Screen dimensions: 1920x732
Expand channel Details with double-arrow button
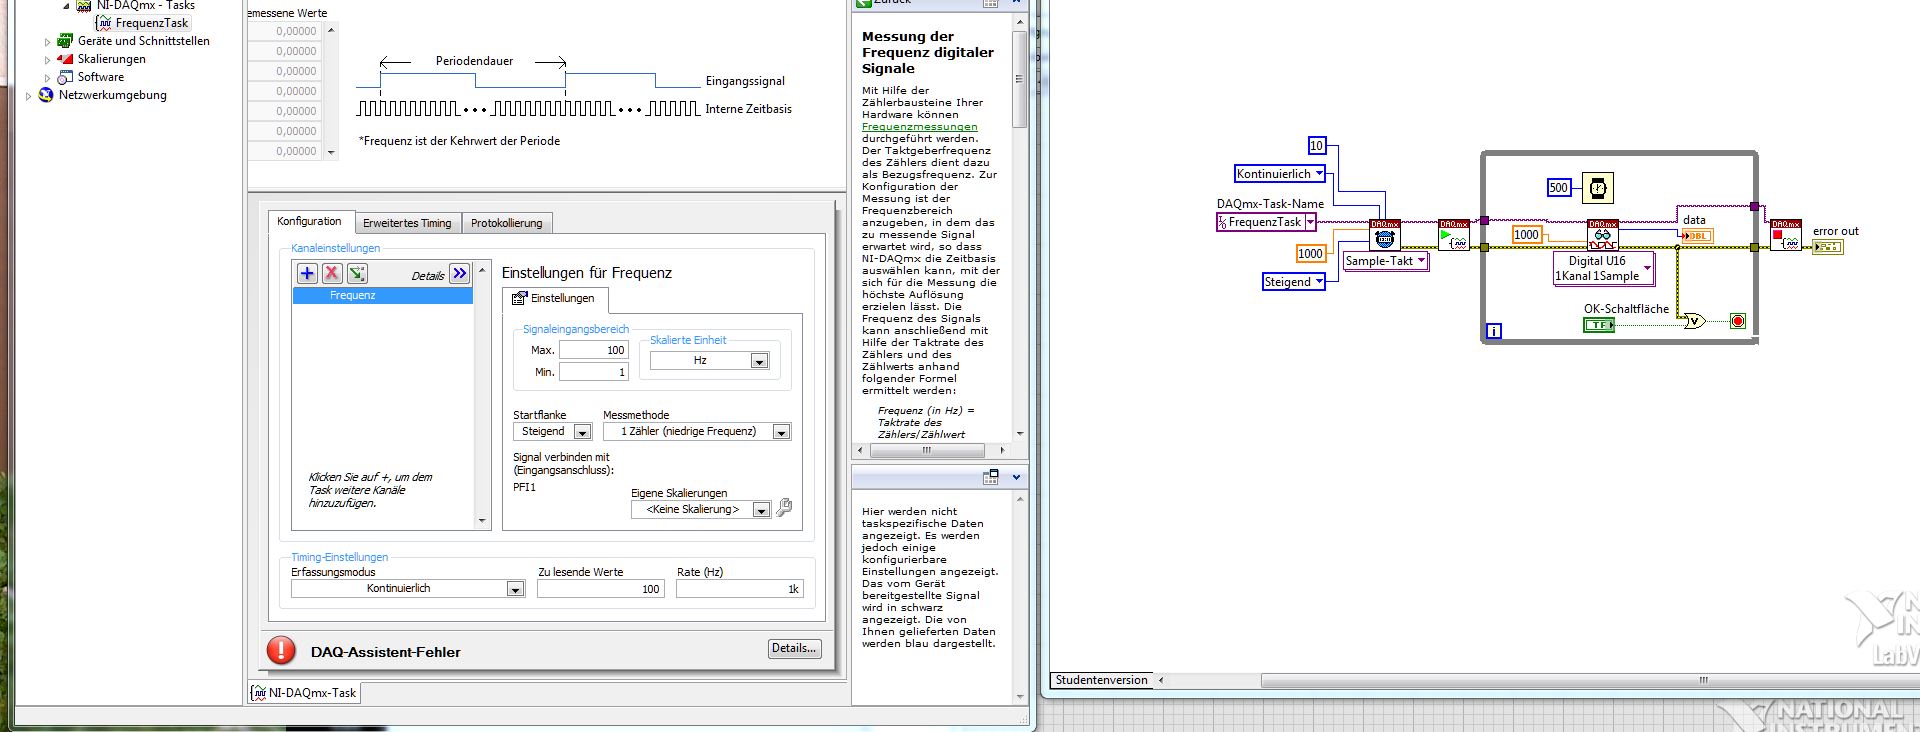click(x=460, y=273)
